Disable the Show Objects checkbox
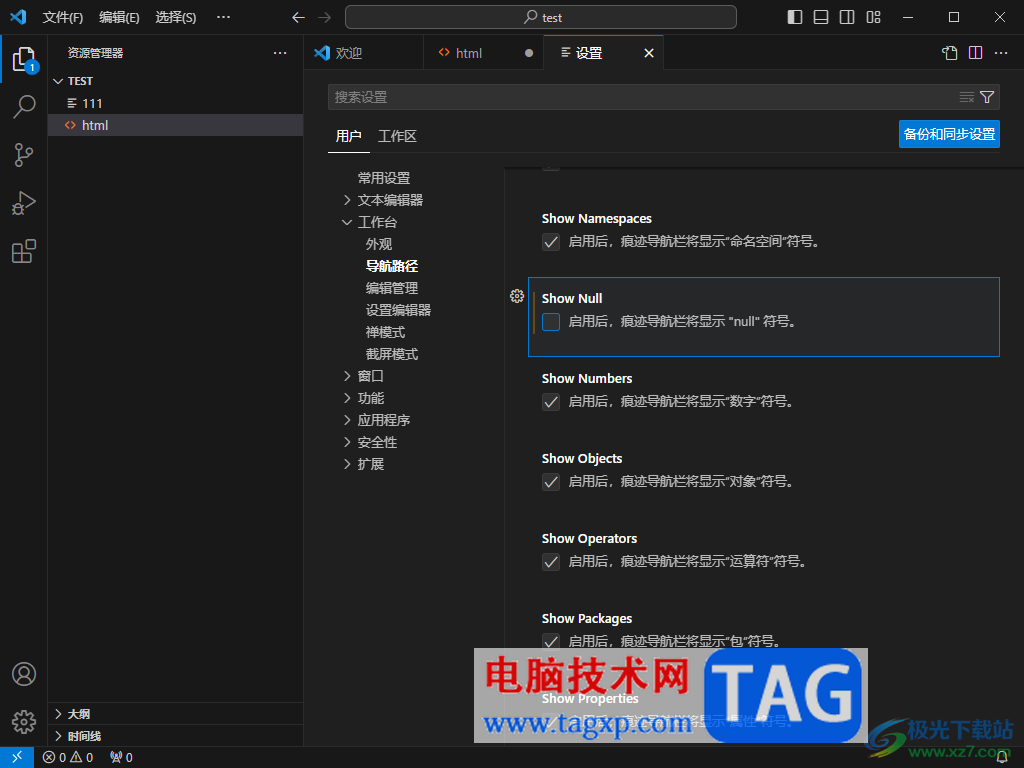Screen dimensions: 1024x768 click(551, 482)
